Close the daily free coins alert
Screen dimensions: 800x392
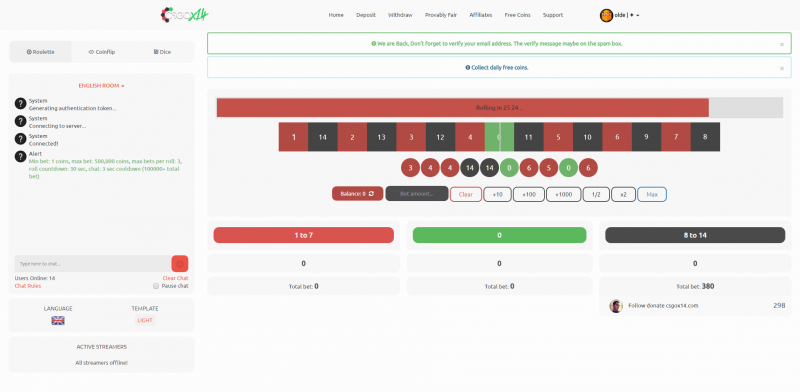782,68
